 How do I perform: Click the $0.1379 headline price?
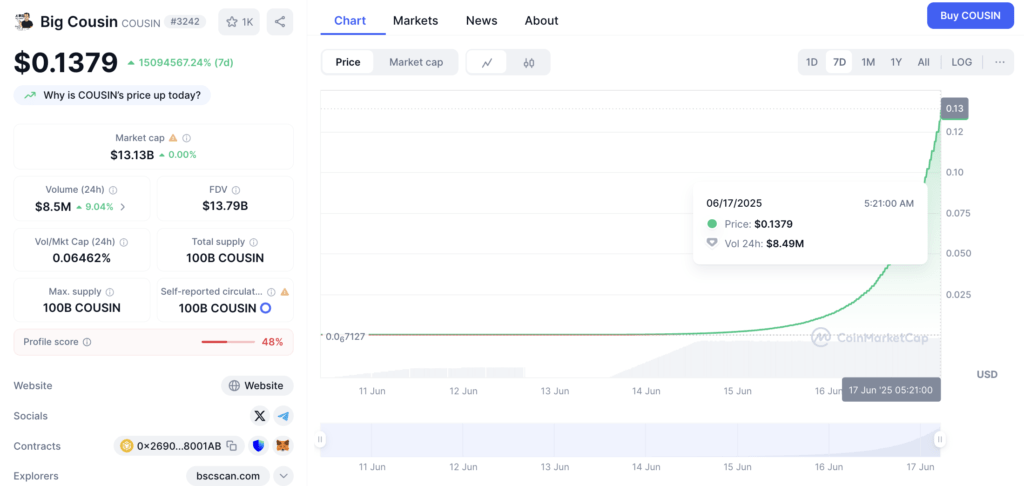click(x=66, y=62)
